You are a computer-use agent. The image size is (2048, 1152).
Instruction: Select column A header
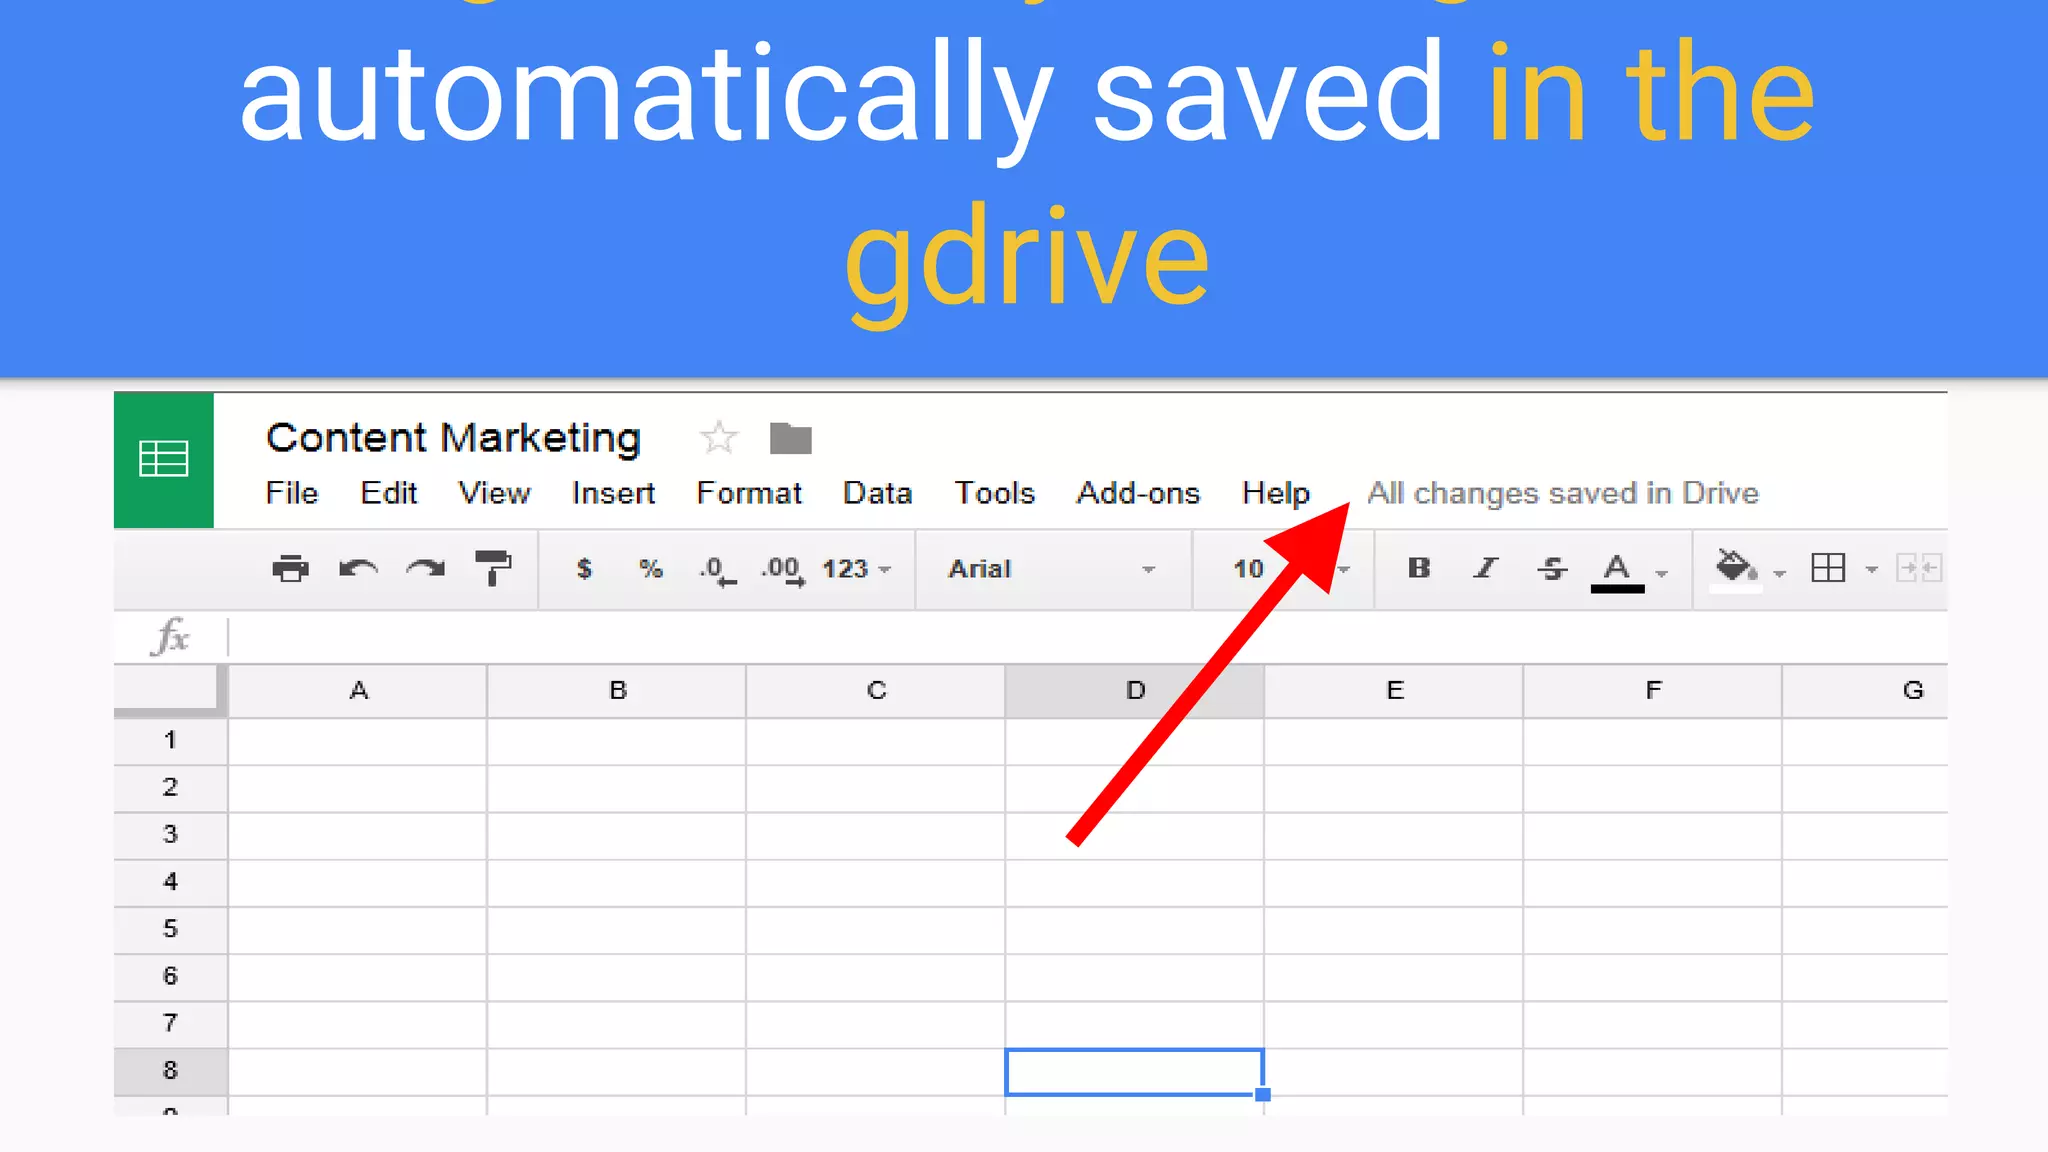[x=358, y=691]
